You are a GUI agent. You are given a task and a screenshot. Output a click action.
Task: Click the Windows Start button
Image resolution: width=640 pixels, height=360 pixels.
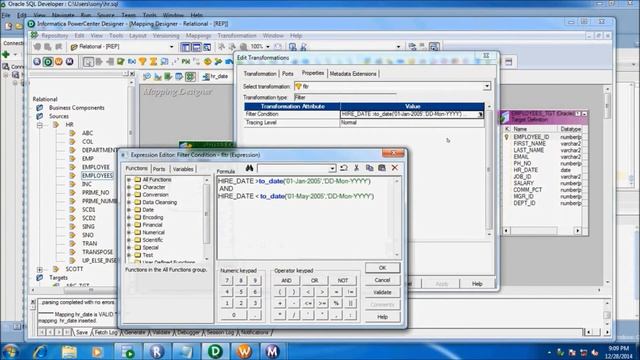click(10, 351)
